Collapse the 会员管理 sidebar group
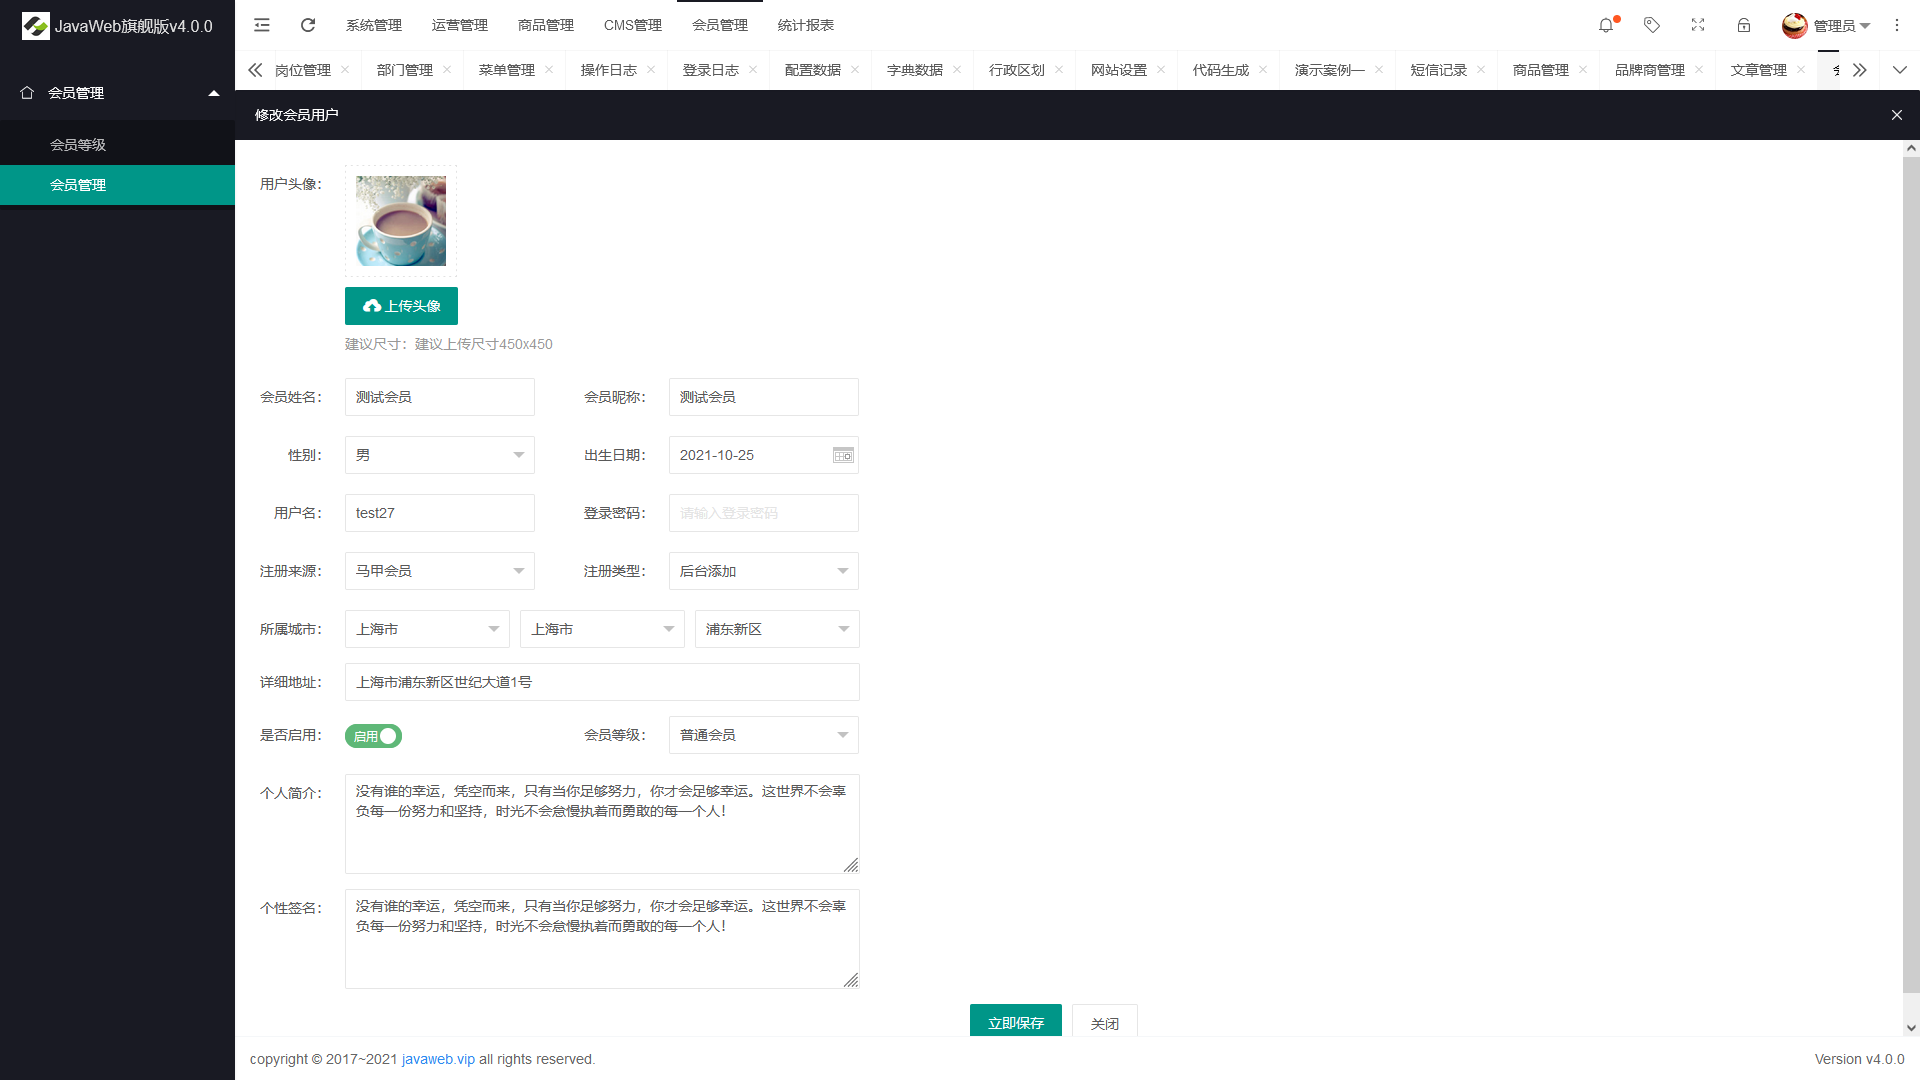This screenshot has width=1920, height=1080. point(118,93)
